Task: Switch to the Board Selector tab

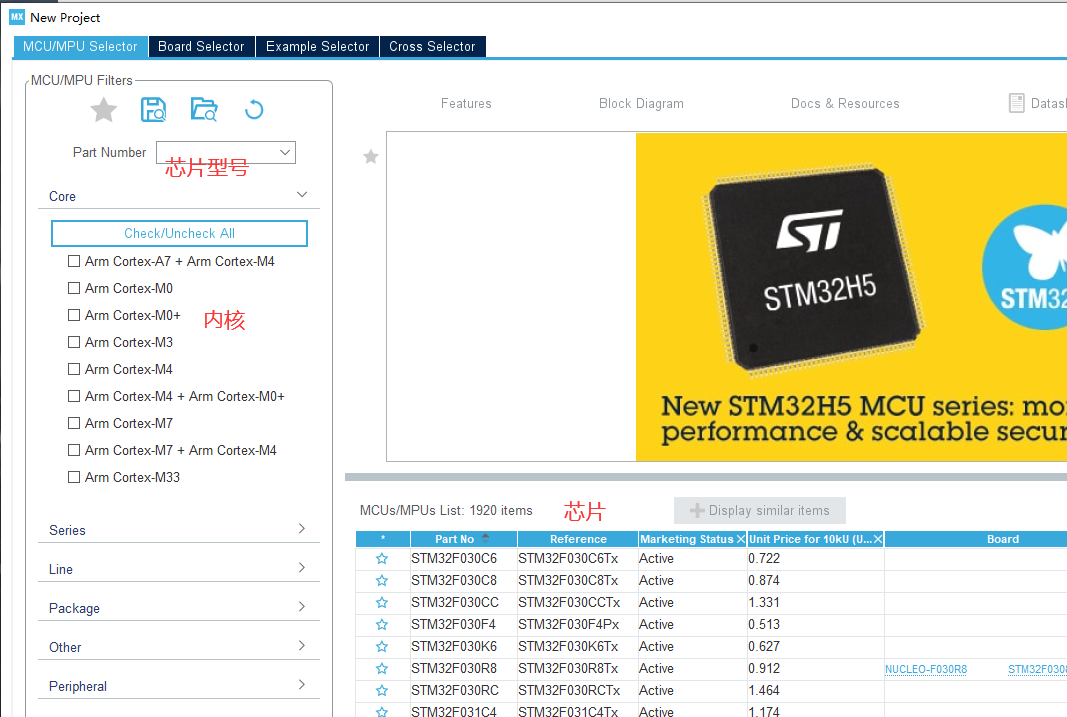Action: [x=201, y=46]
